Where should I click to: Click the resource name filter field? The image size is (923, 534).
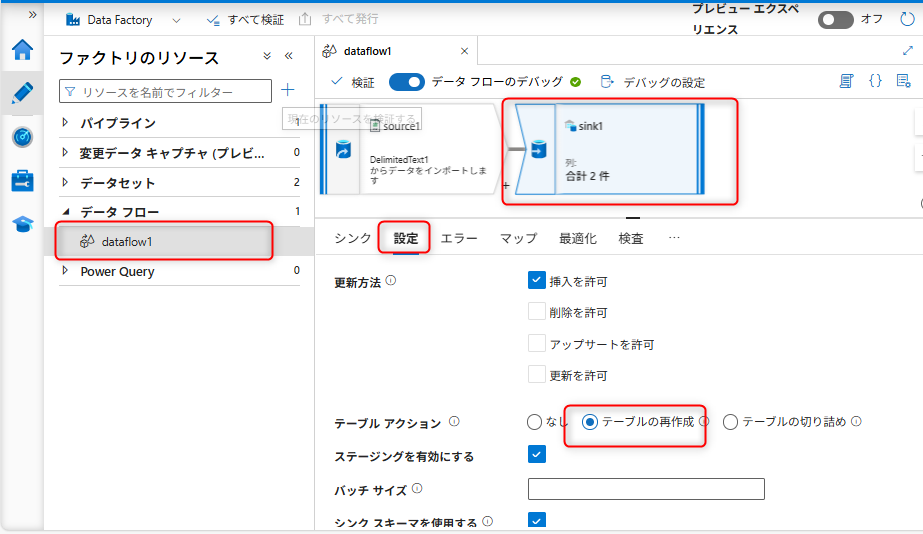165,91
